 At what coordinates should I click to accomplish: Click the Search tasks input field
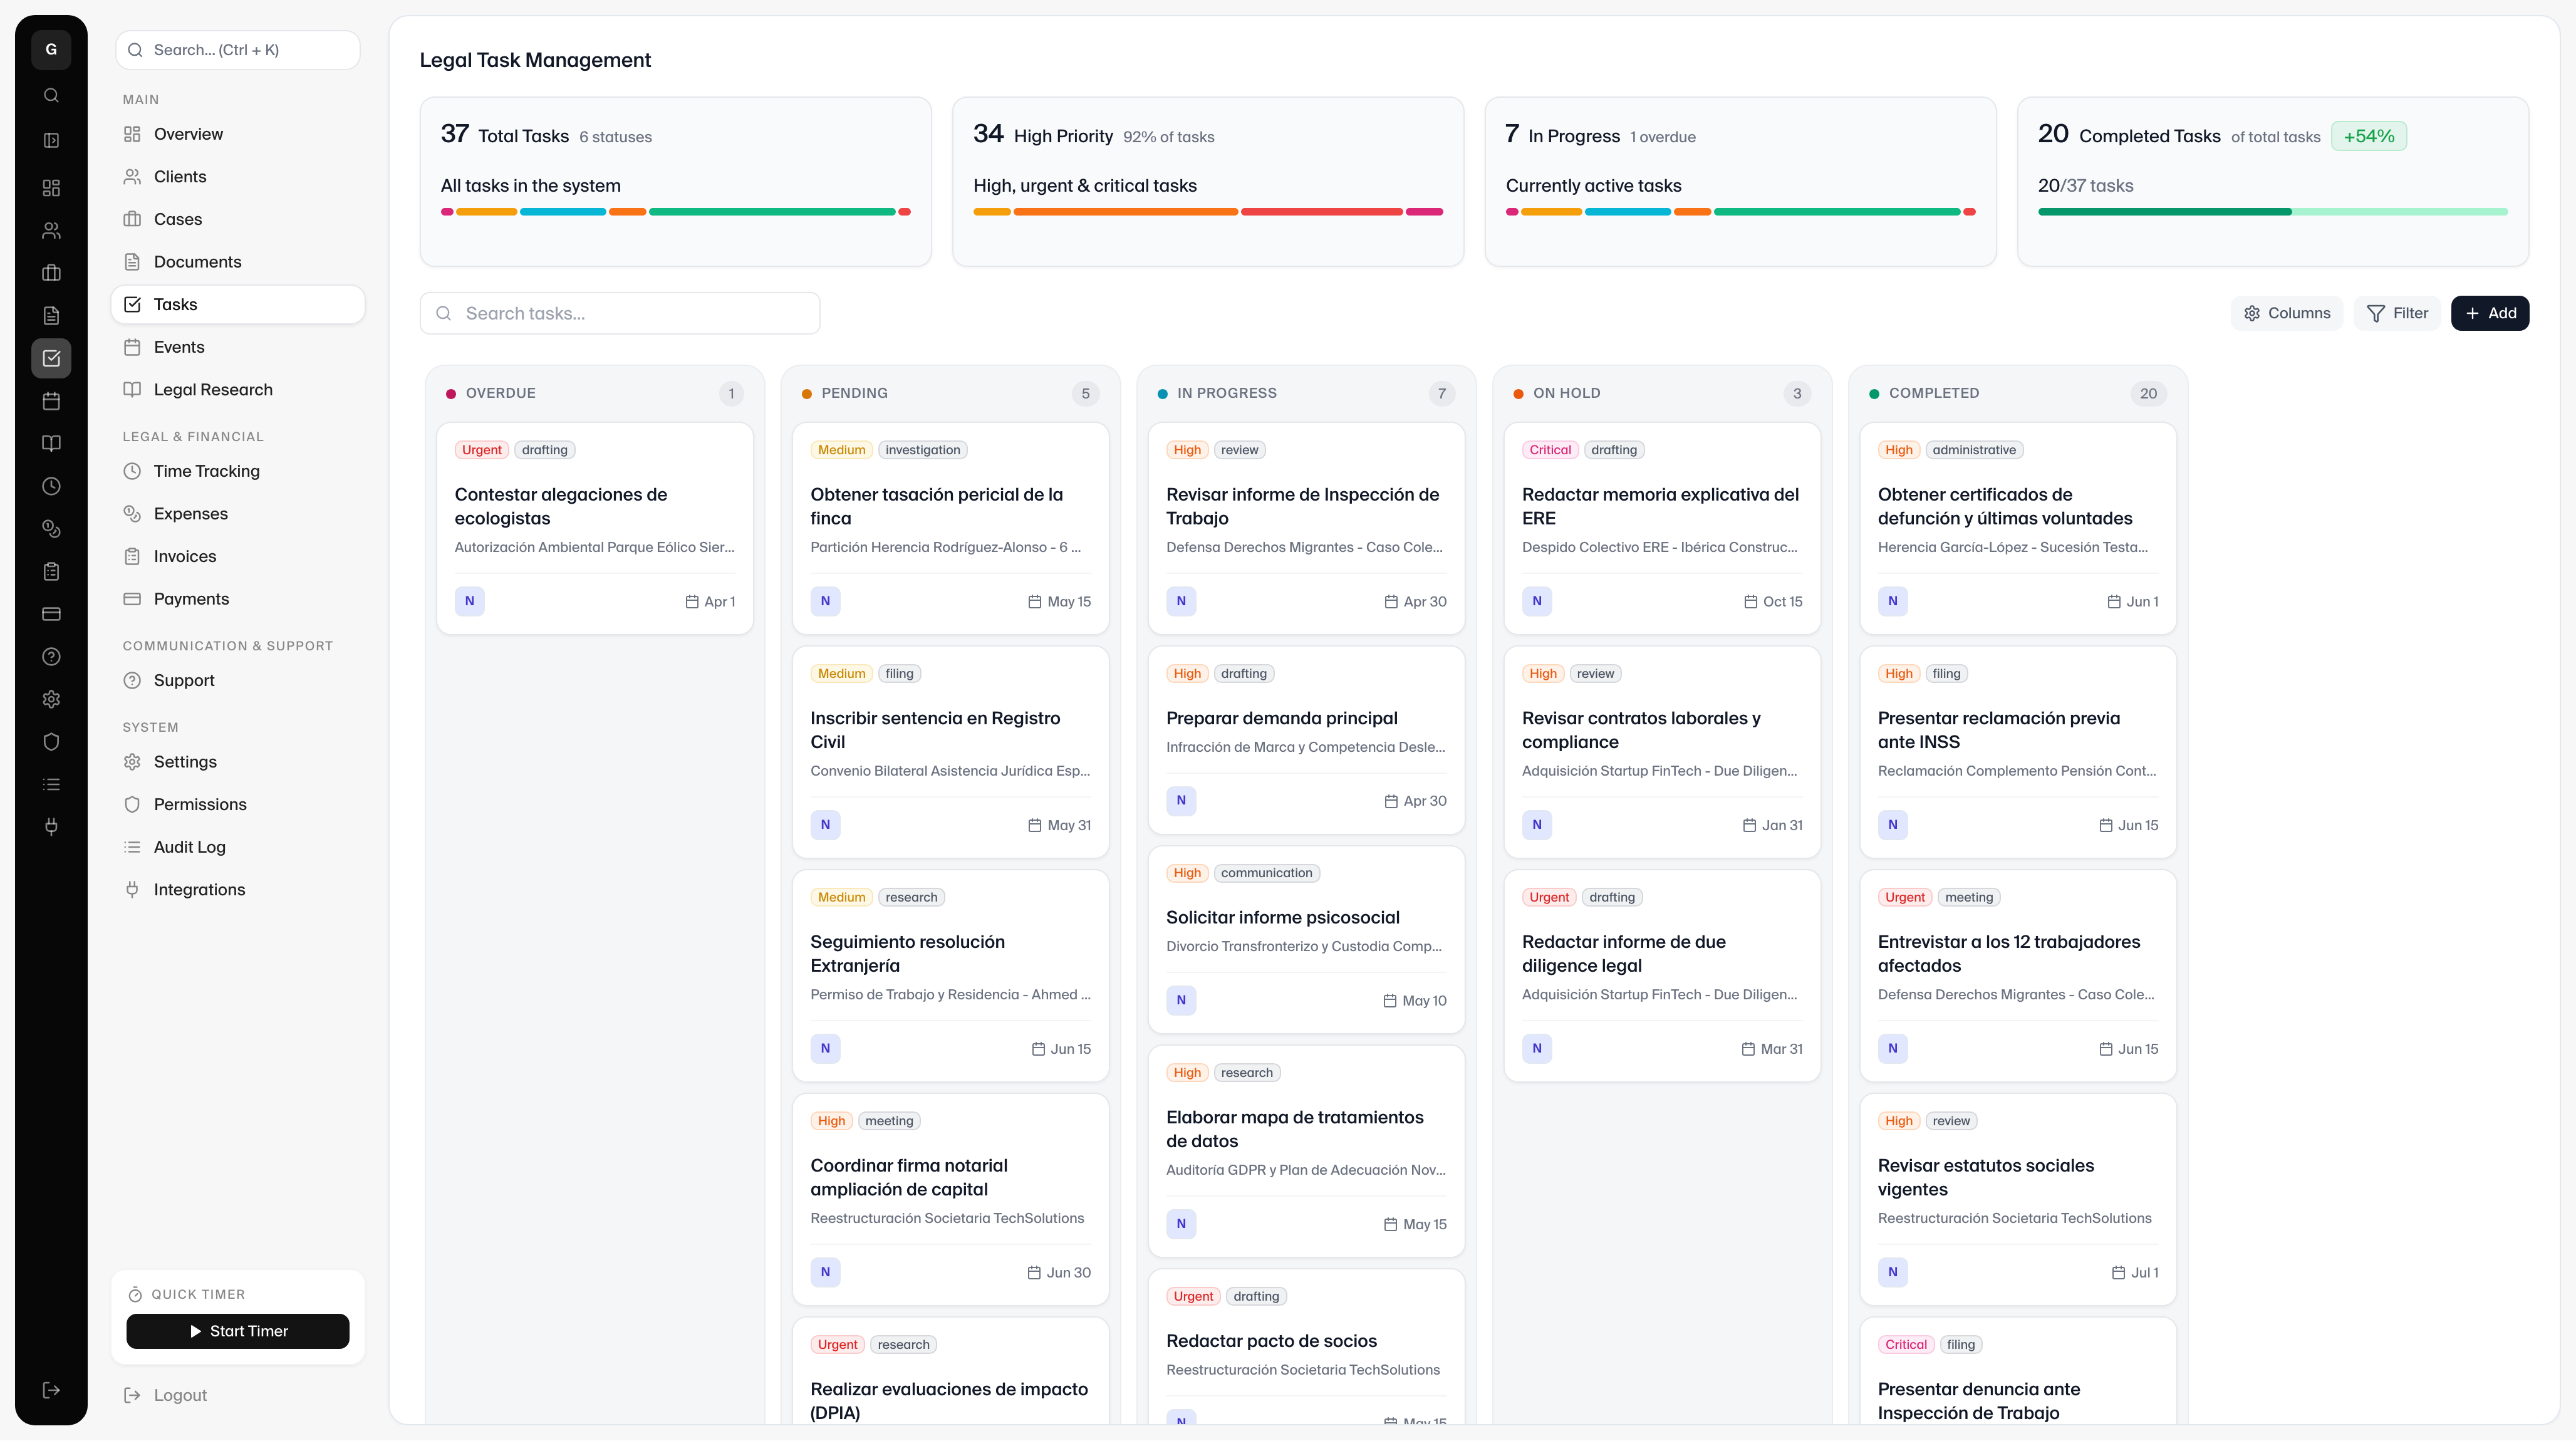(620, 314)
